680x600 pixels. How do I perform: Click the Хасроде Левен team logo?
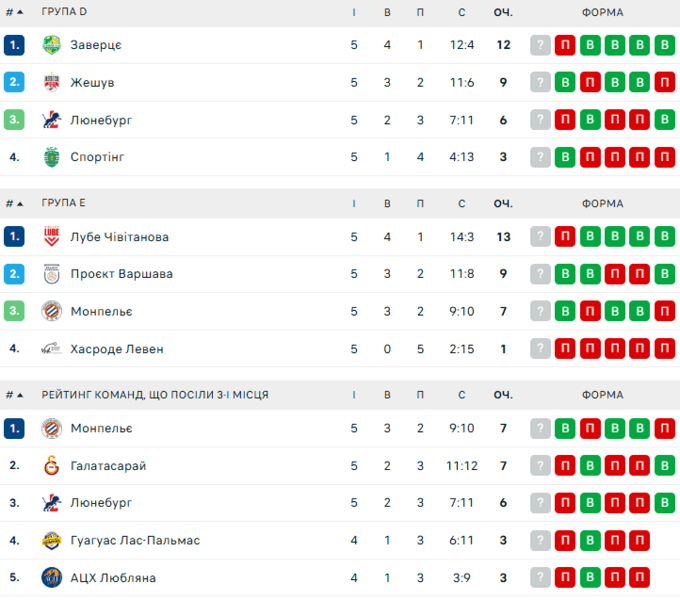point(52,349)
